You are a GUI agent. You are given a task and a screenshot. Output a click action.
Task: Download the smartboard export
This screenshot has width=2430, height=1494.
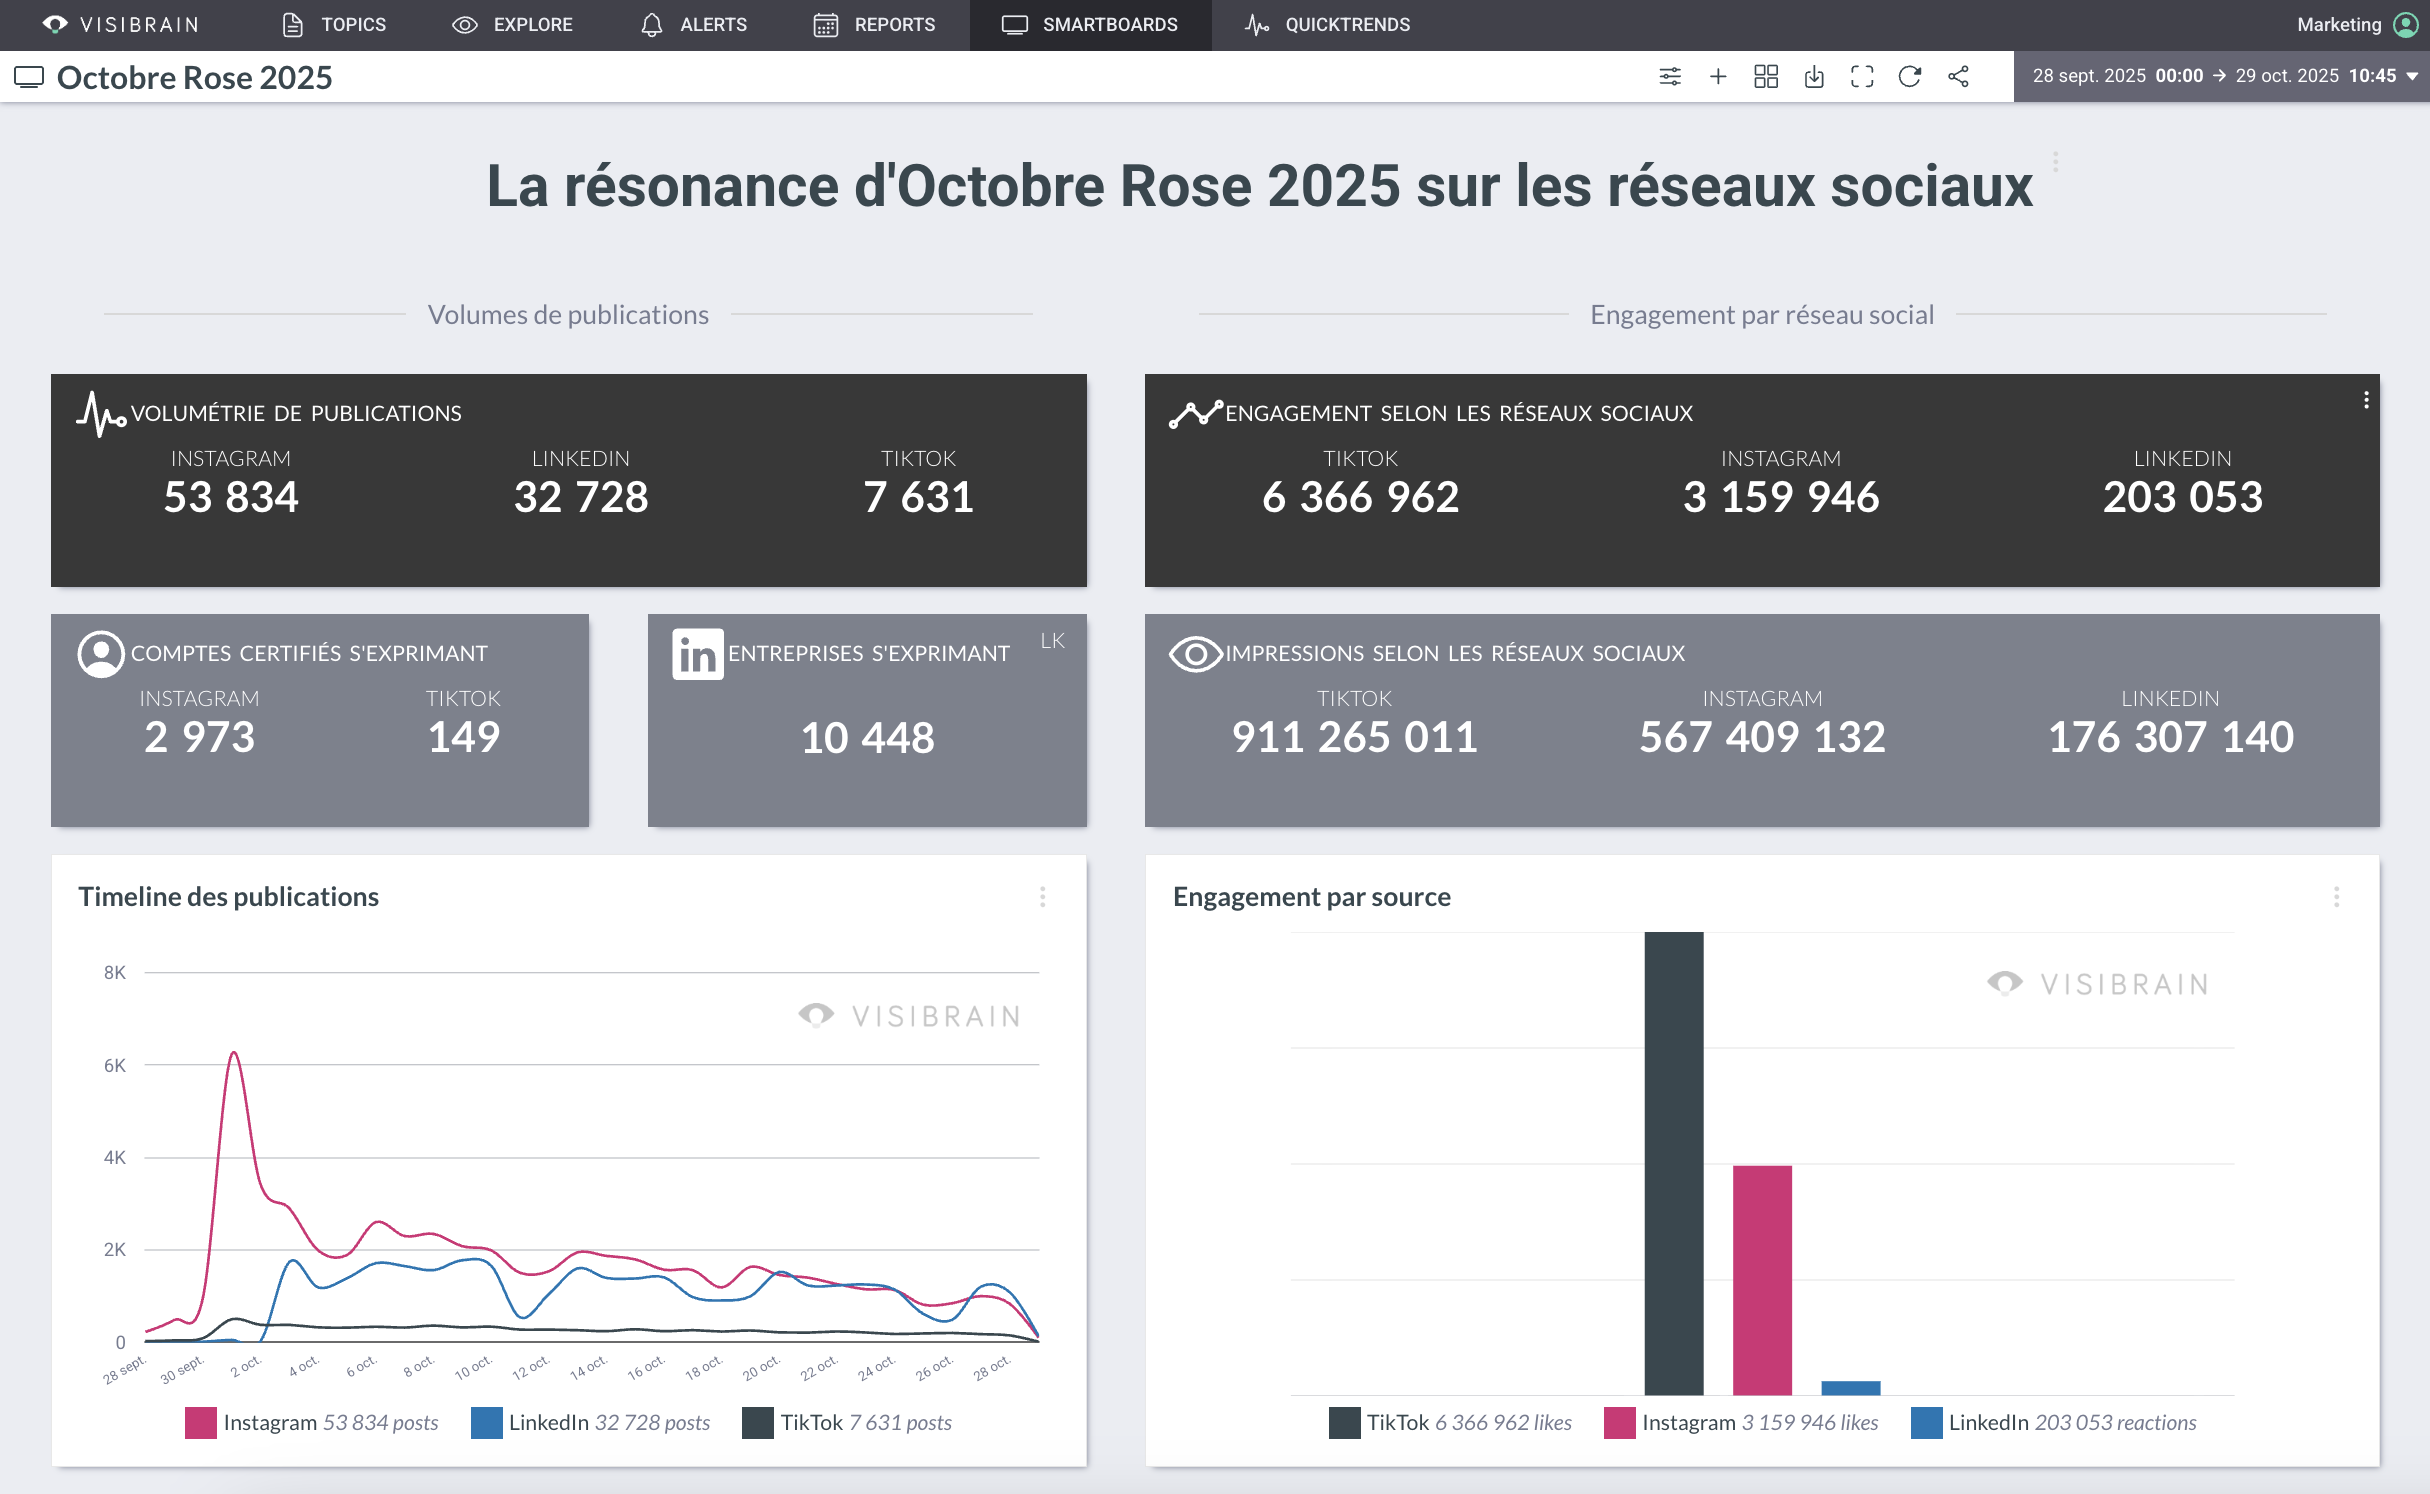pyautogui.click(x=1814, y=76)
